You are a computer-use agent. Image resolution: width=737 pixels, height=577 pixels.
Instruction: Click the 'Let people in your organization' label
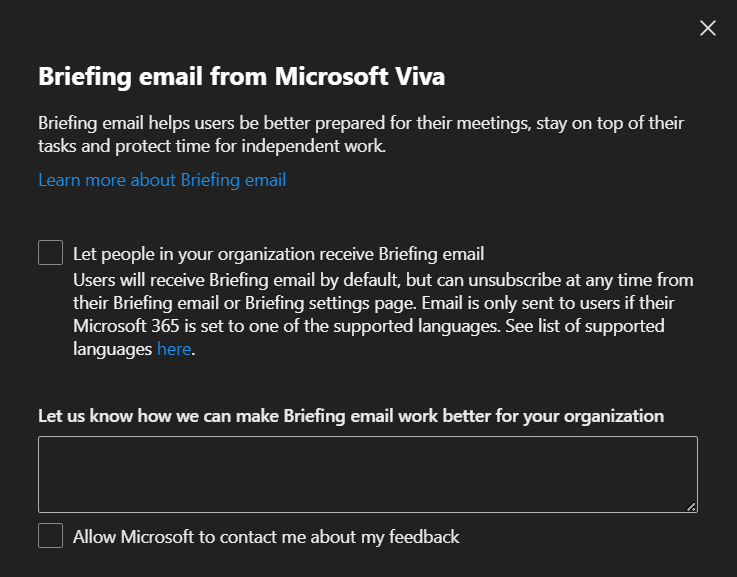click(x=278, y=253)
